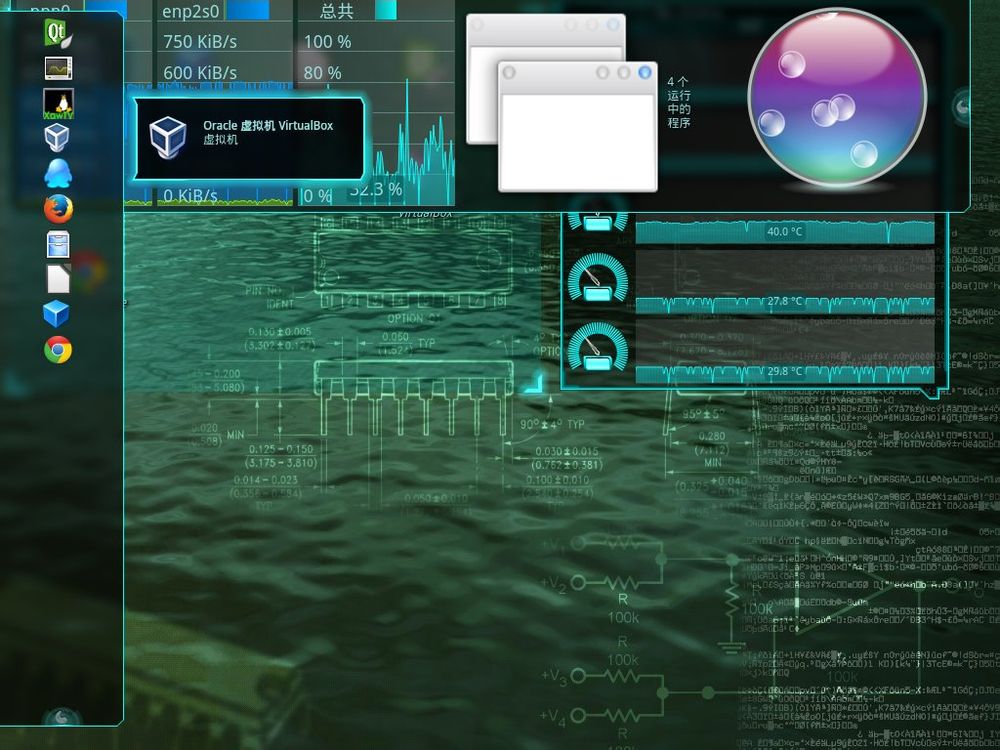
Task: Launch the solid blue cube application
Action: [x=56, y=314]
